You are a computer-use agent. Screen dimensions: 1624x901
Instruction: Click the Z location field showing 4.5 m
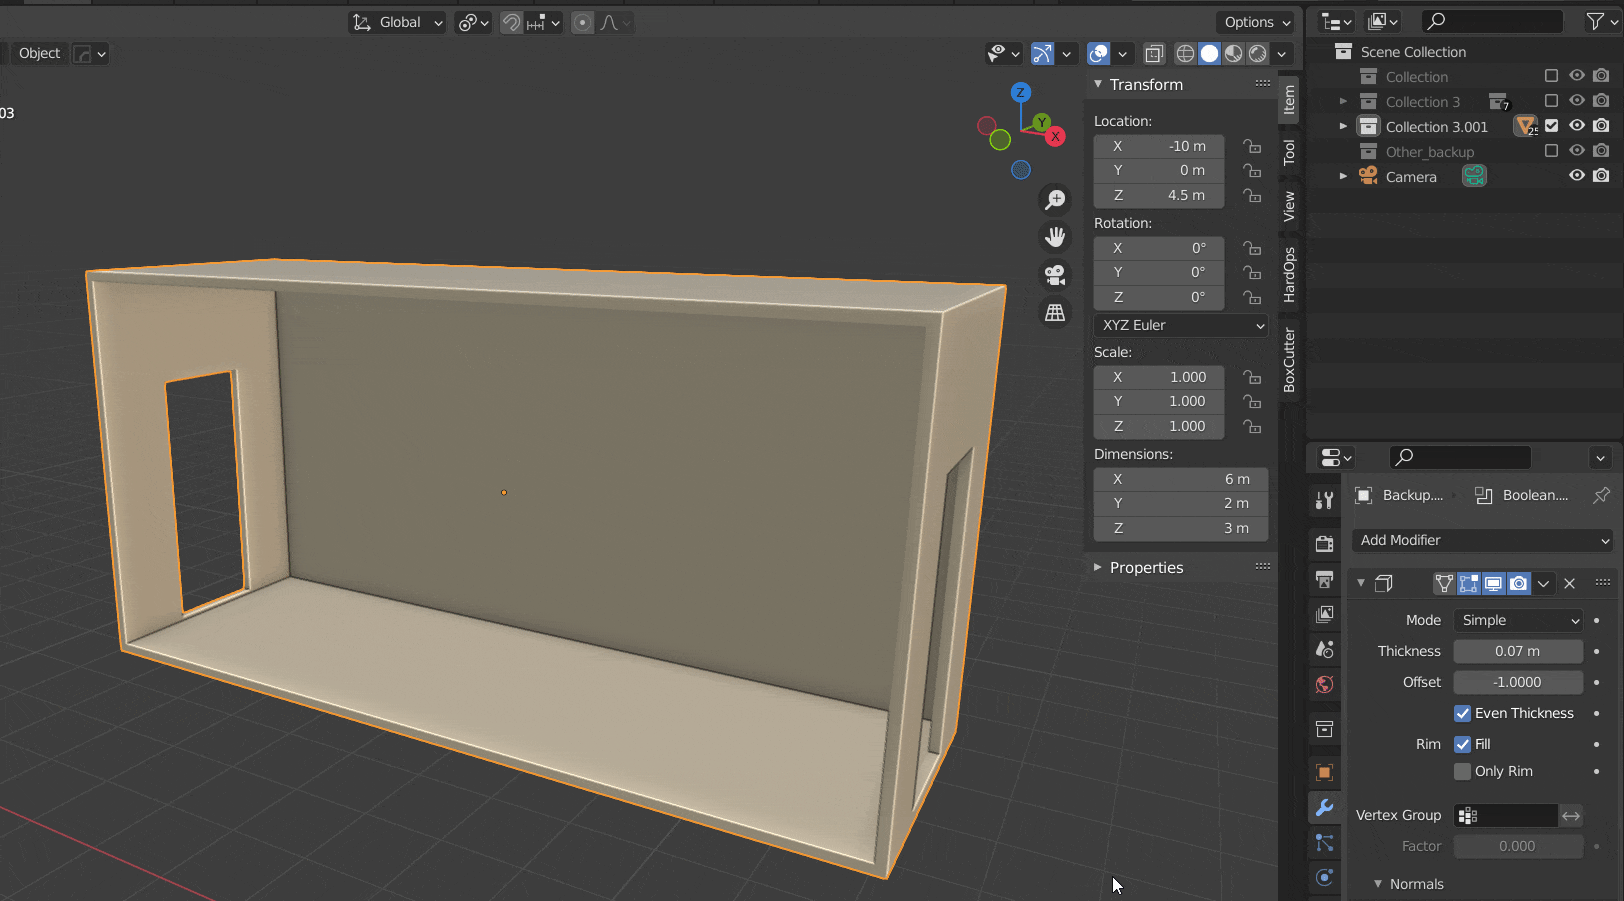coord(1158,195)
